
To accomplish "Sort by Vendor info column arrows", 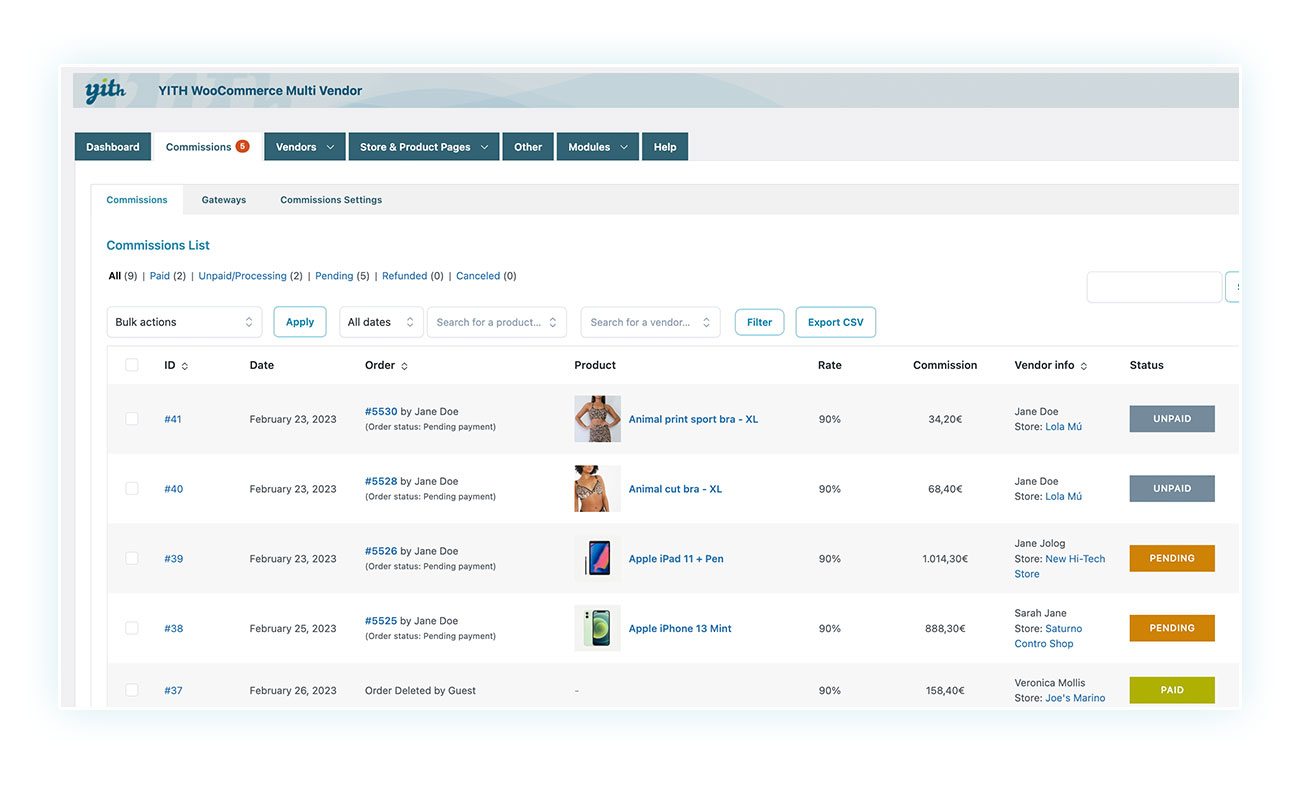I will pos(1084,366).
